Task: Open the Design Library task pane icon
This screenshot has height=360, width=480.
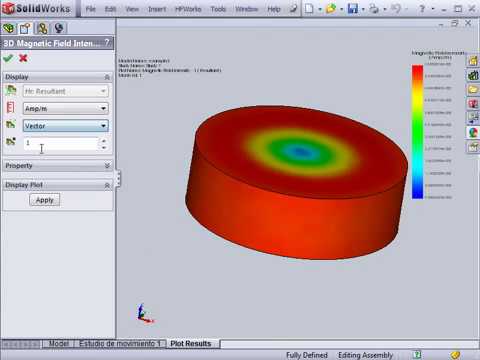Action: coord(473,75)
